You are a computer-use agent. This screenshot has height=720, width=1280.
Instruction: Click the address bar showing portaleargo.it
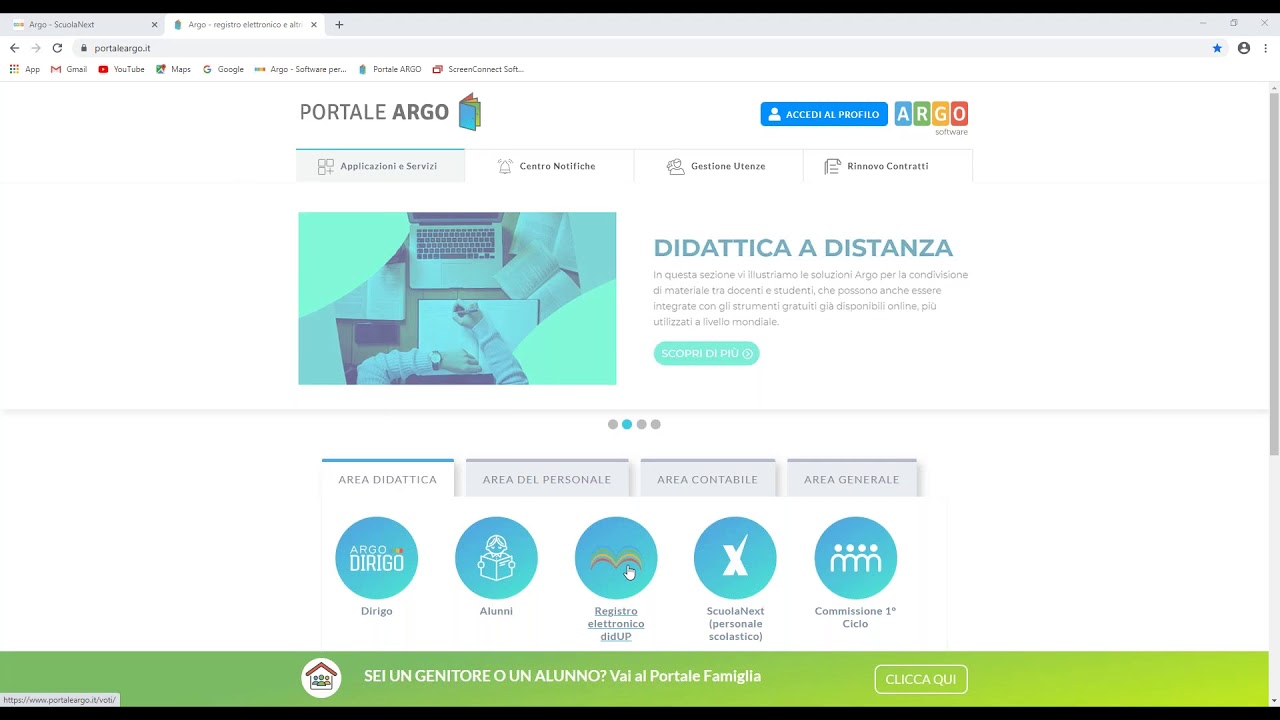click(640, 48)
